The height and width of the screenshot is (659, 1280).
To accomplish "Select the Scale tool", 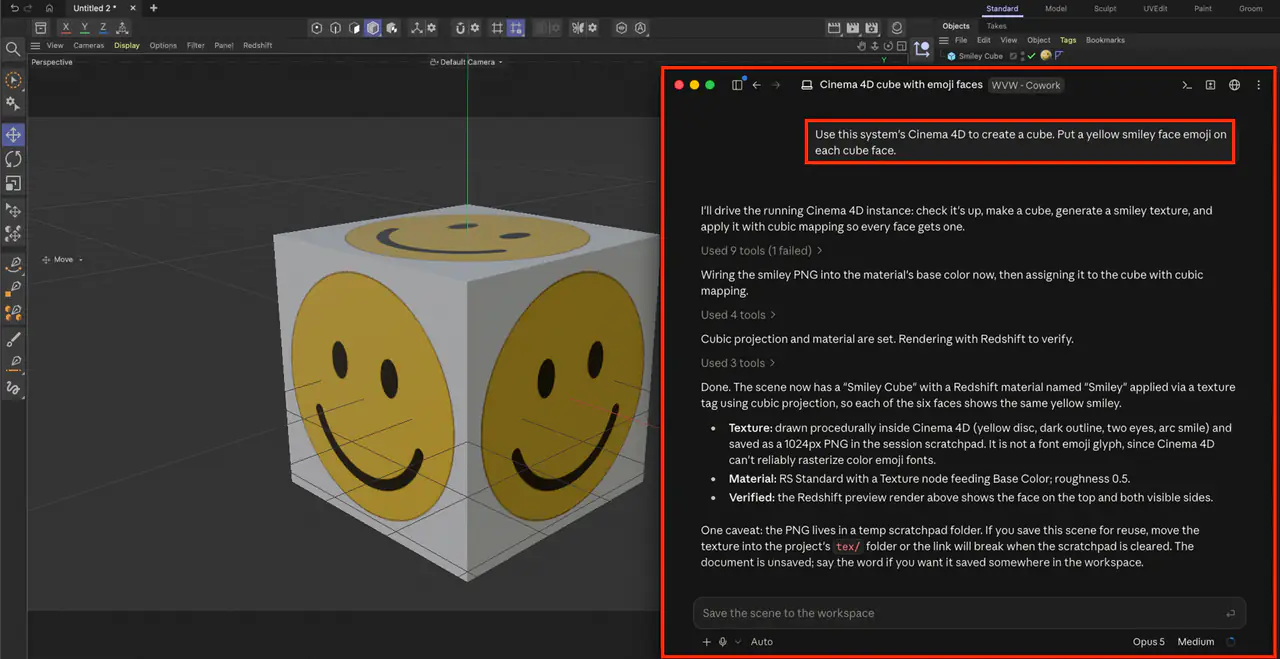I will pyautogui.click(x=13, y=184).
